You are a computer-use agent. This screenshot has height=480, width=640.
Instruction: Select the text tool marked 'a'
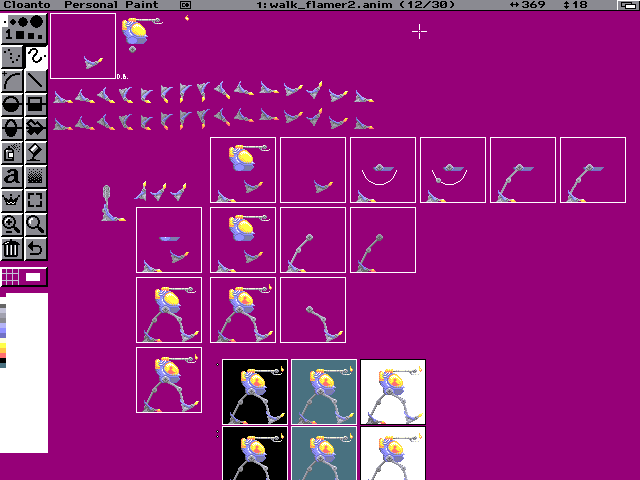(12, 177)
